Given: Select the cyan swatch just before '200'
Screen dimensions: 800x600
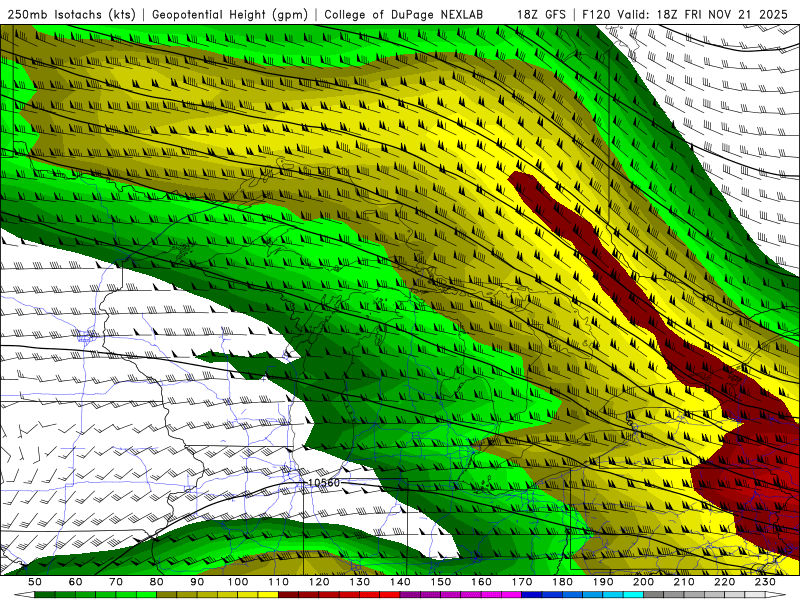Looking at the screenshot, I should coord(634,595).
